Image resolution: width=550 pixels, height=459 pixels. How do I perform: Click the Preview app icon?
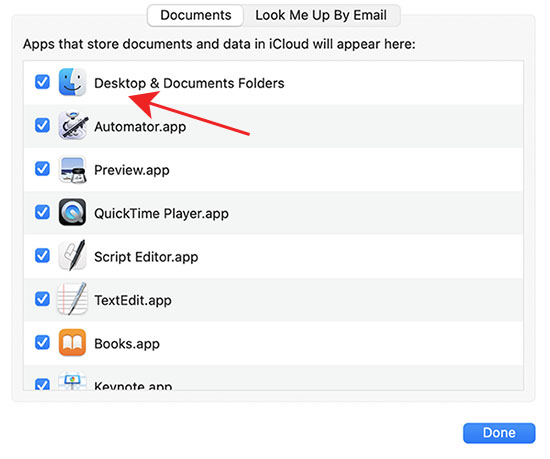click(x=72, y=169)
